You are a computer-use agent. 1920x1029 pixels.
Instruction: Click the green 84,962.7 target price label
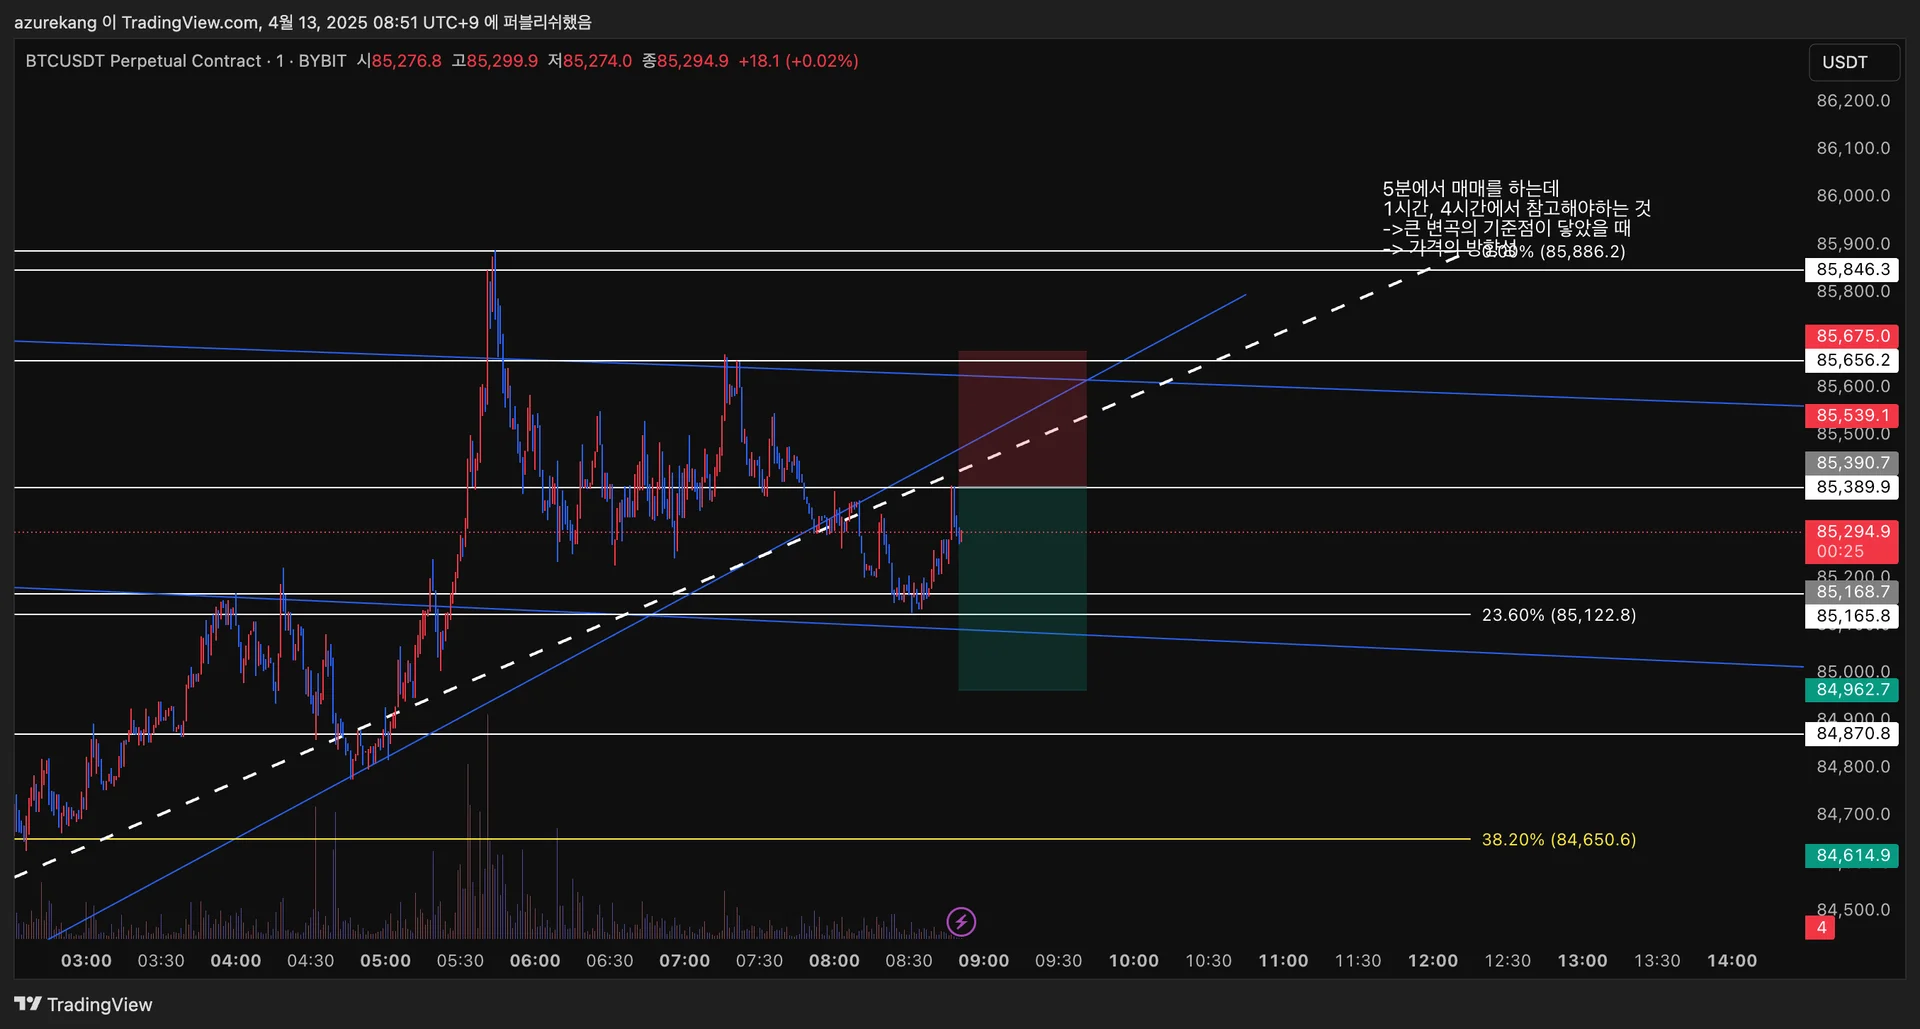[x=1852, y=690]
